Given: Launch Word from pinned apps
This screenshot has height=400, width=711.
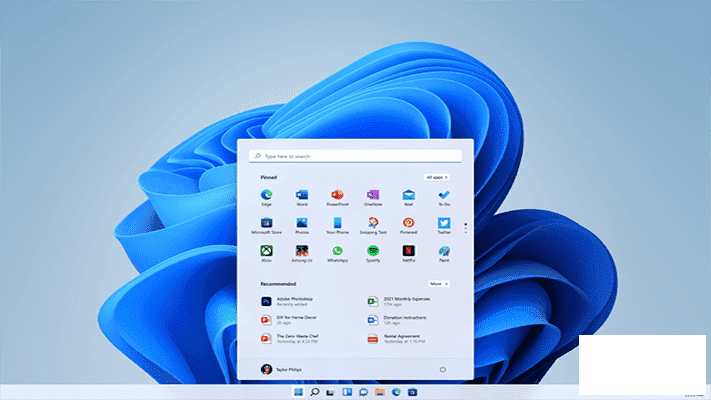Looking at the screenshot, I should [302, 197].
